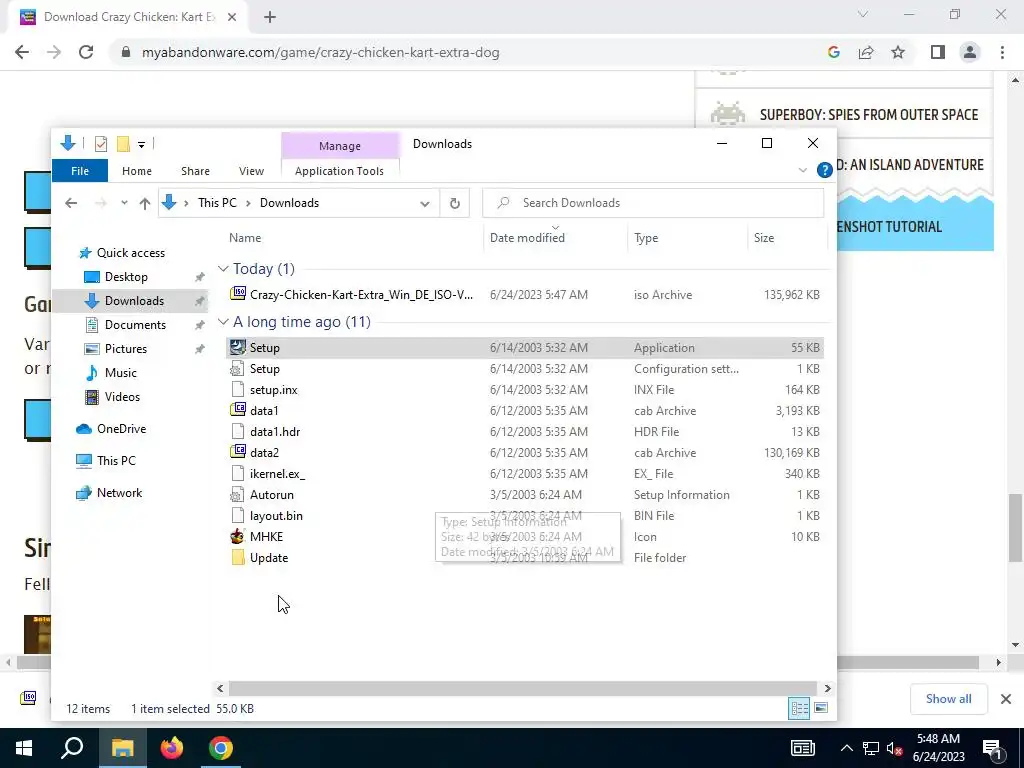Select the Update folder
Image resolution: width=1024 pixels, height=768 pixels.
tap(524, 558)
